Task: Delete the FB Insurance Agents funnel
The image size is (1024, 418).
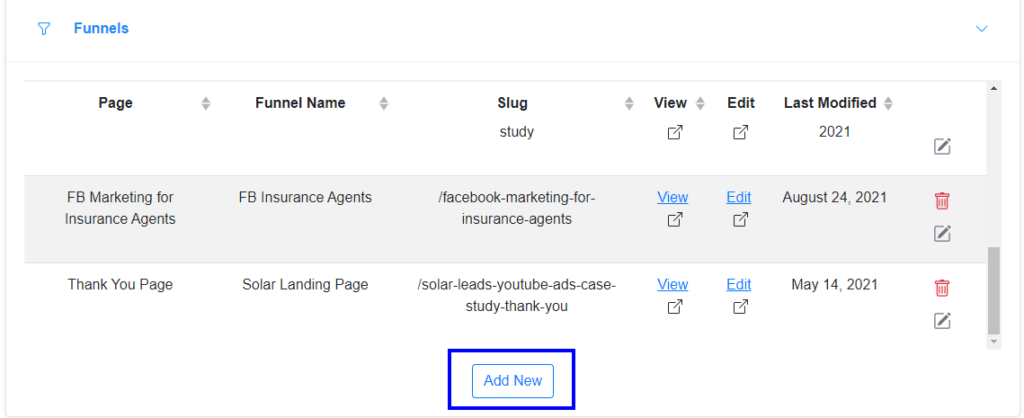Action: tap(942, 201)
